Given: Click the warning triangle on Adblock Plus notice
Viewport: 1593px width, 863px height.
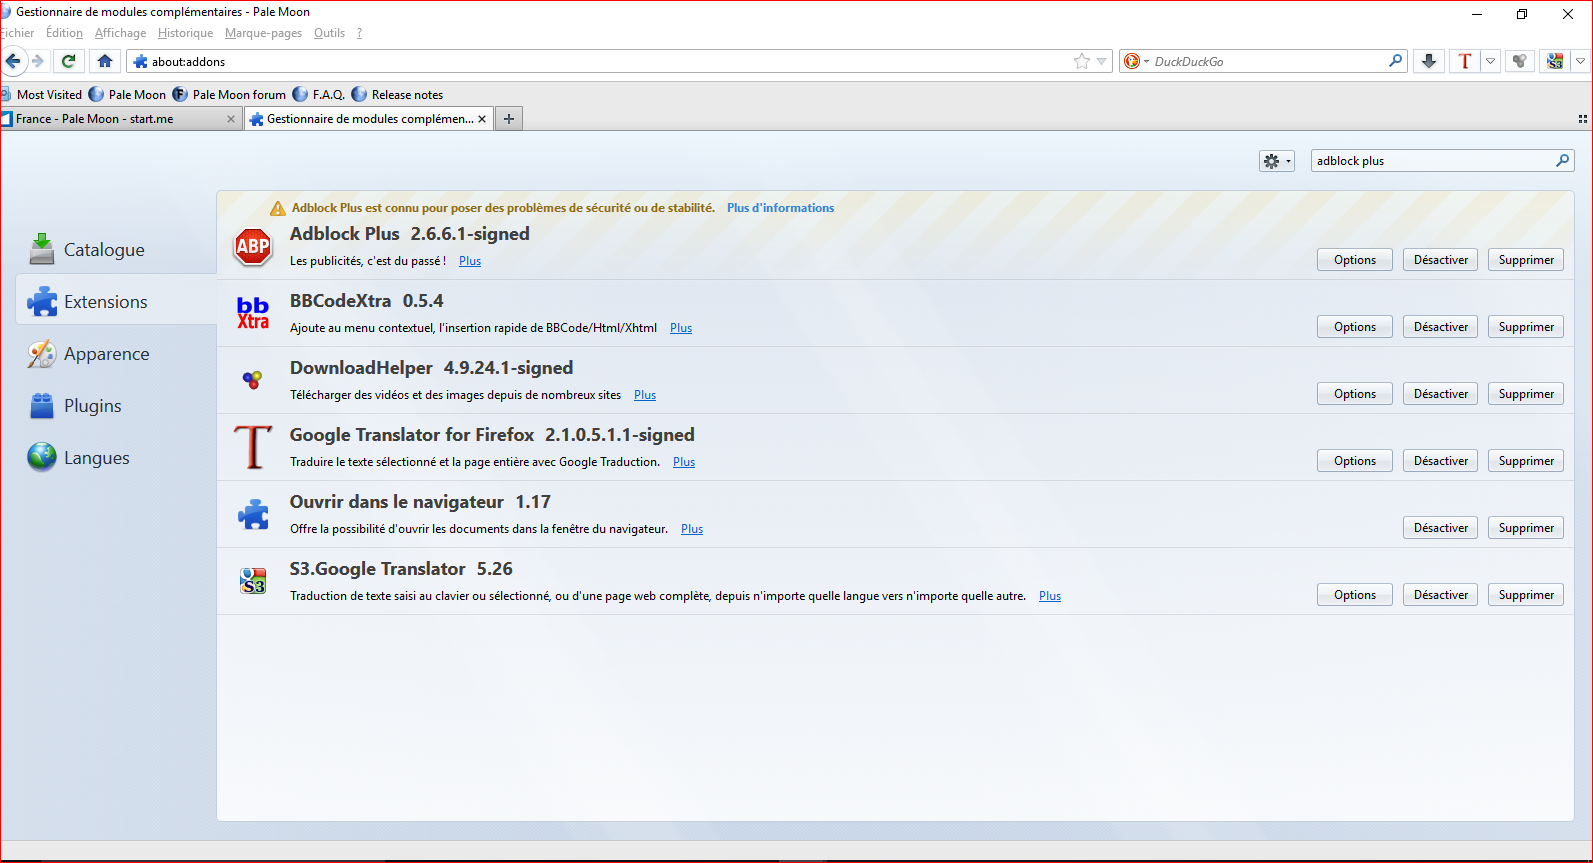Looking at the screenshot, I should click(x=278, y=208).
